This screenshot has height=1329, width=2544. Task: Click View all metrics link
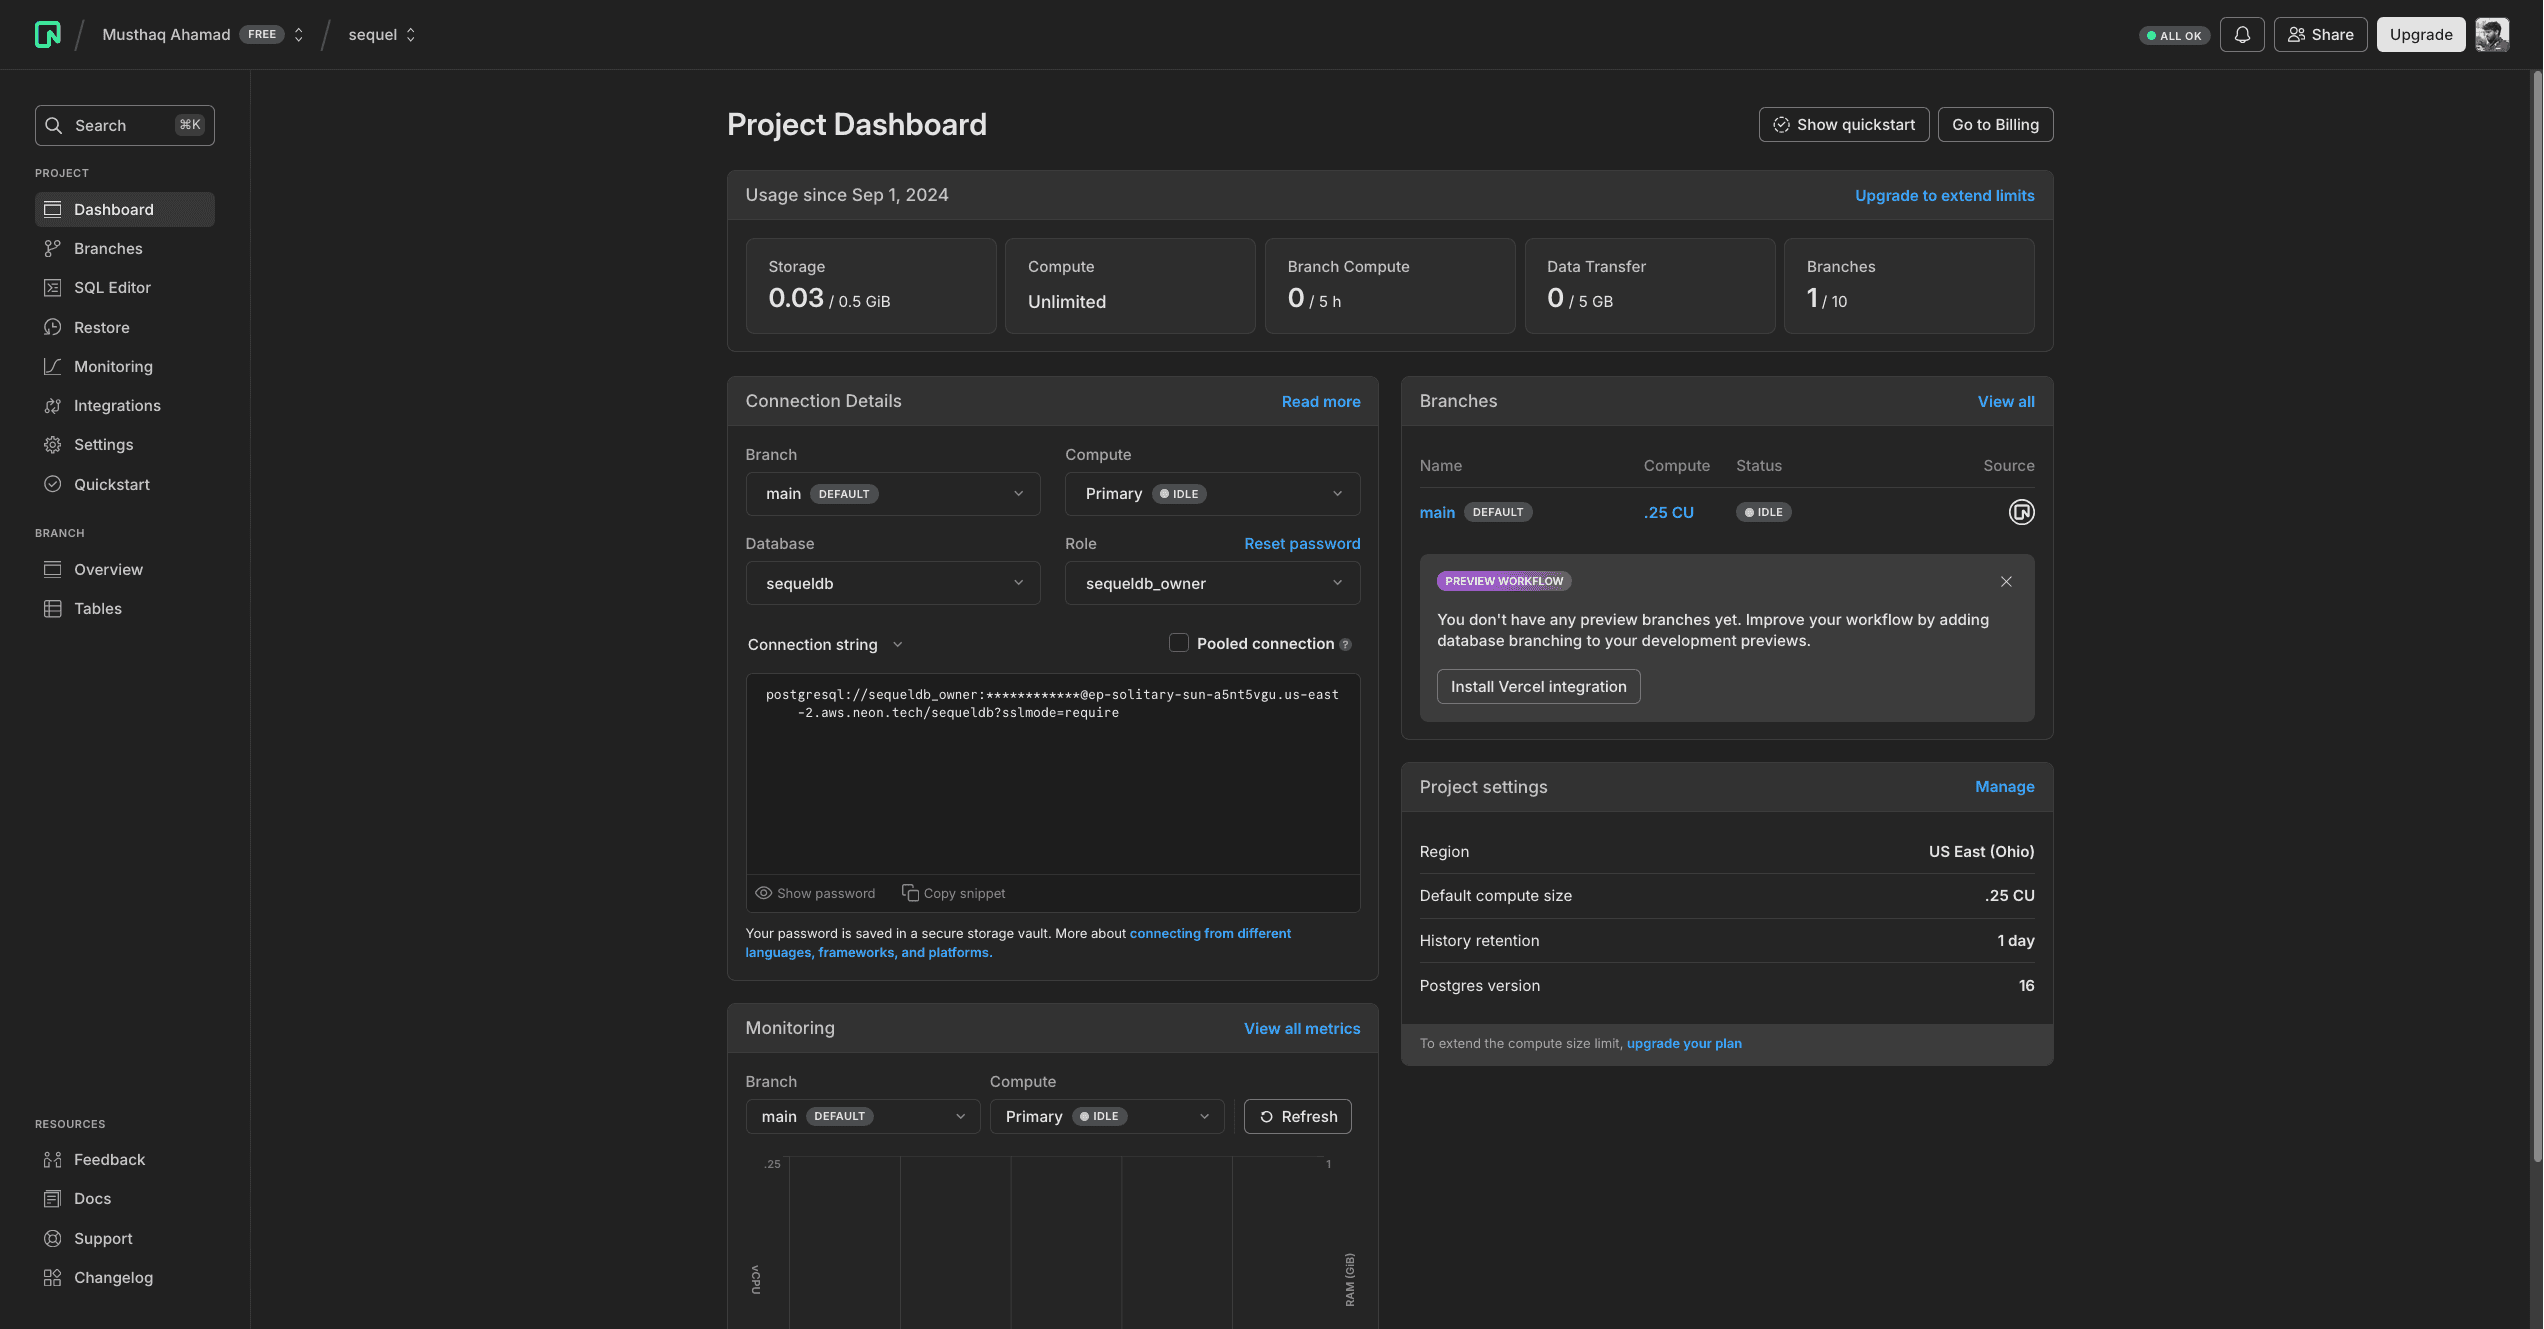(1302, 1028)
